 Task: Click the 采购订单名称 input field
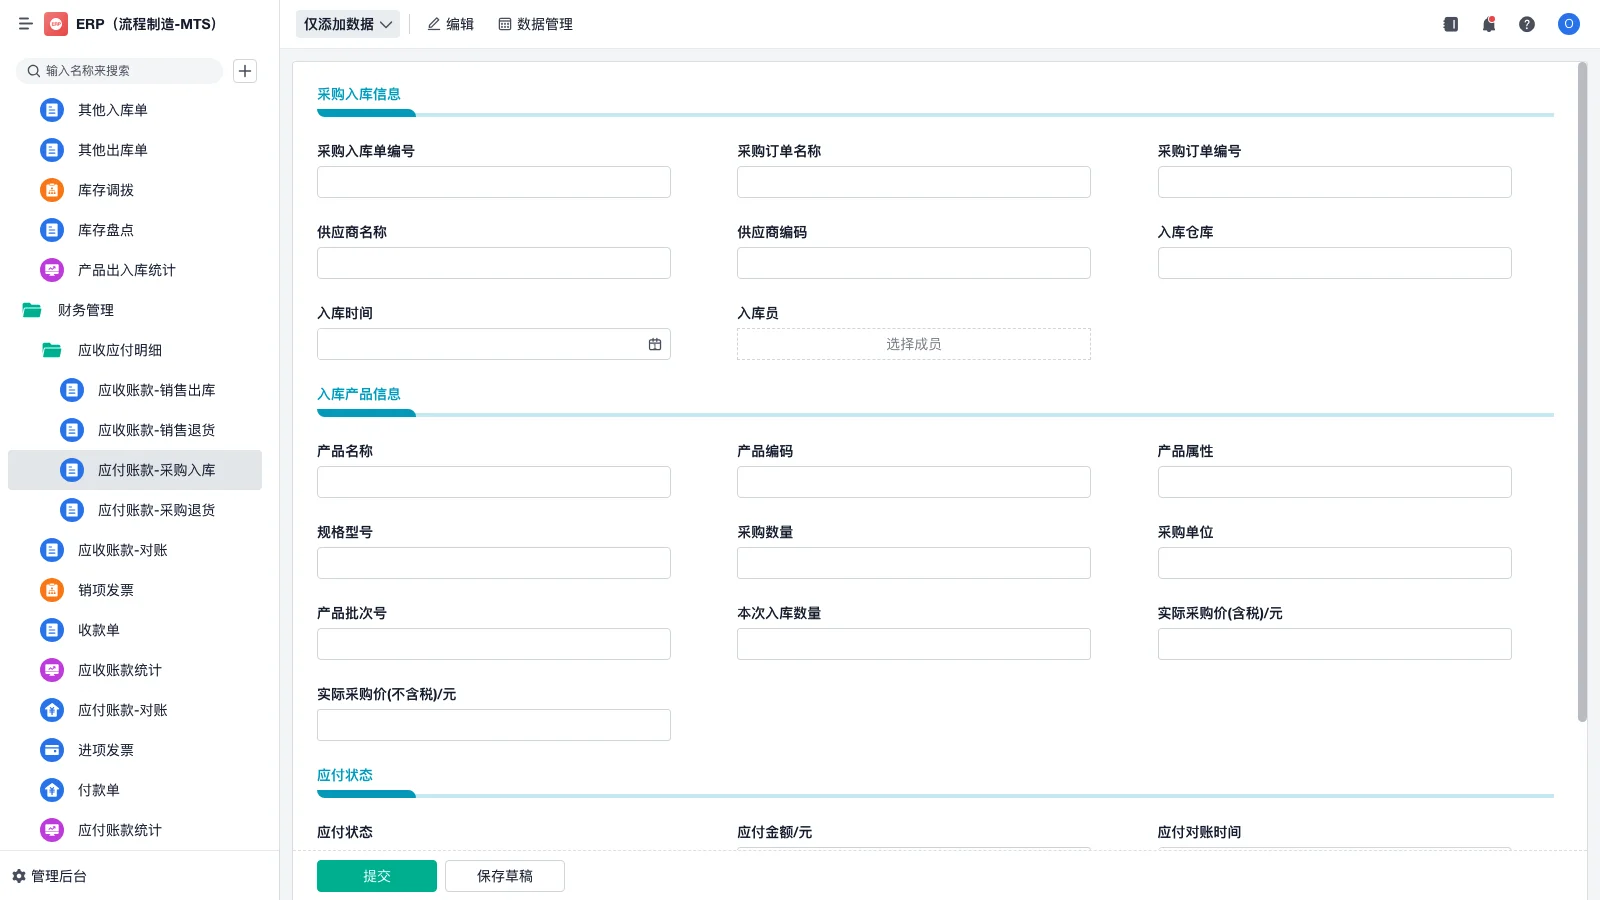(x=914, y=182)
